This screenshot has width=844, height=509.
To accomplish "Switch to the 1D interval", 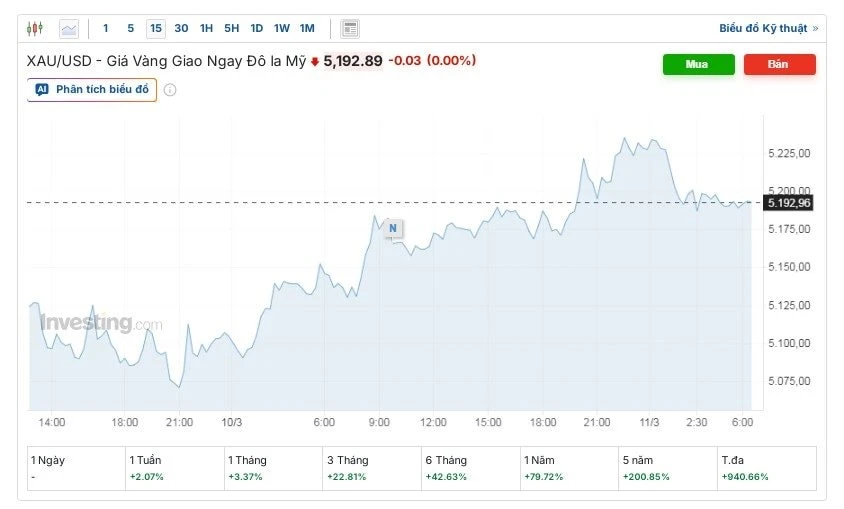I will pos(257,28).
